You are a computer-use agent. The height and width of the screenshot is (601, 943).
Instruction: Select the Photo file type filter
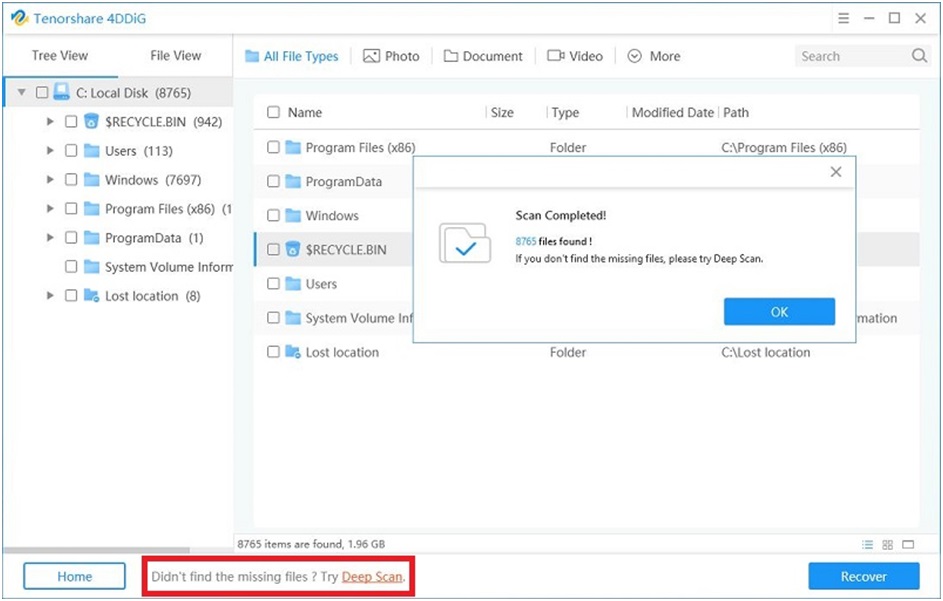tap(392, 56)
